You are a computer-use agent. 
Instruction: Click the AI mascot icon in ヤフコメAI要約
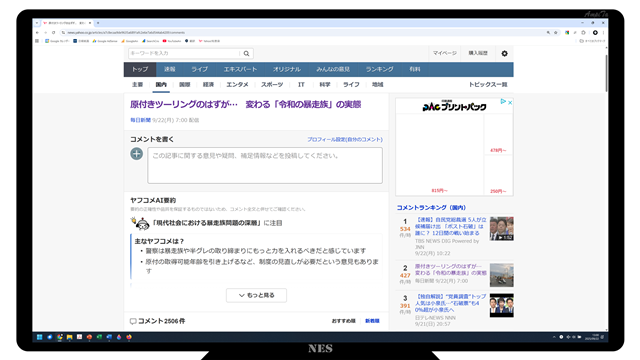(x=140, y=223)
